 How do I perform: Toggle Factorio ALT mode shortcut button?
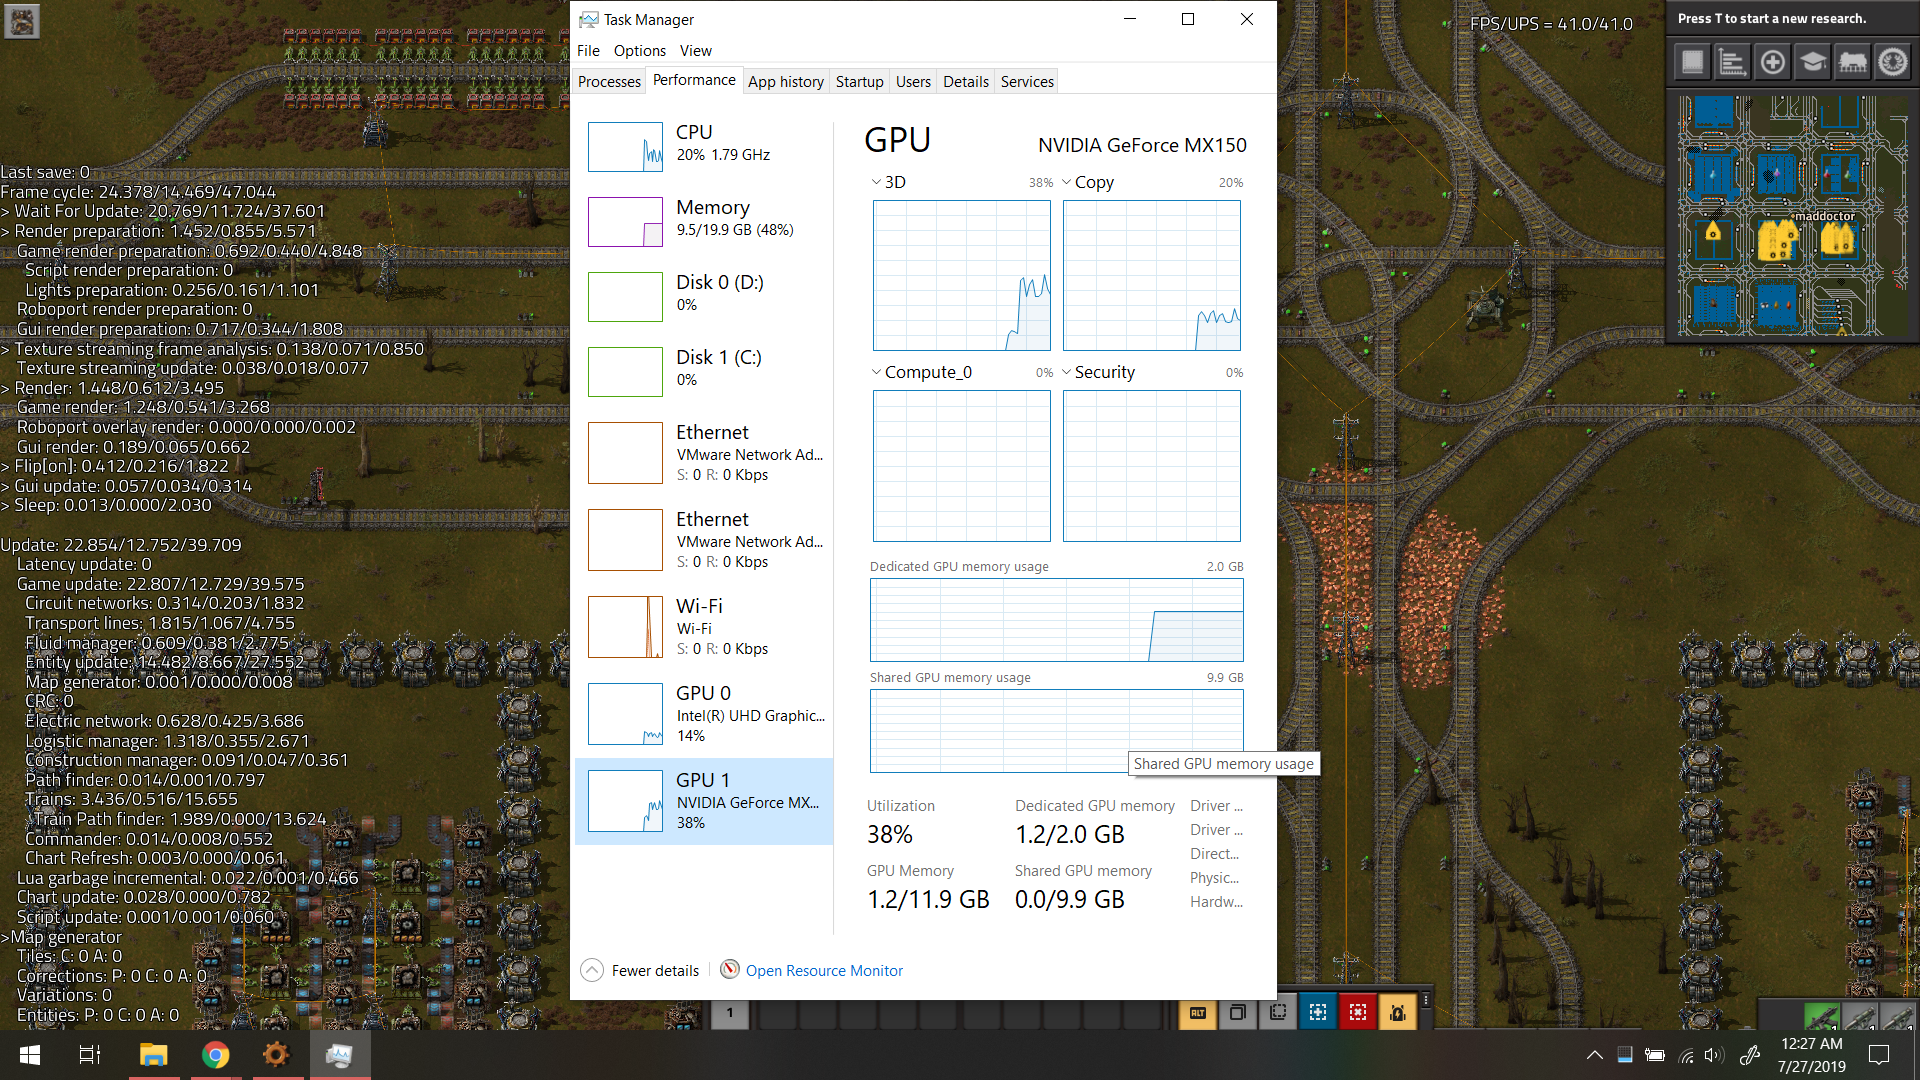(1198, 1013)
